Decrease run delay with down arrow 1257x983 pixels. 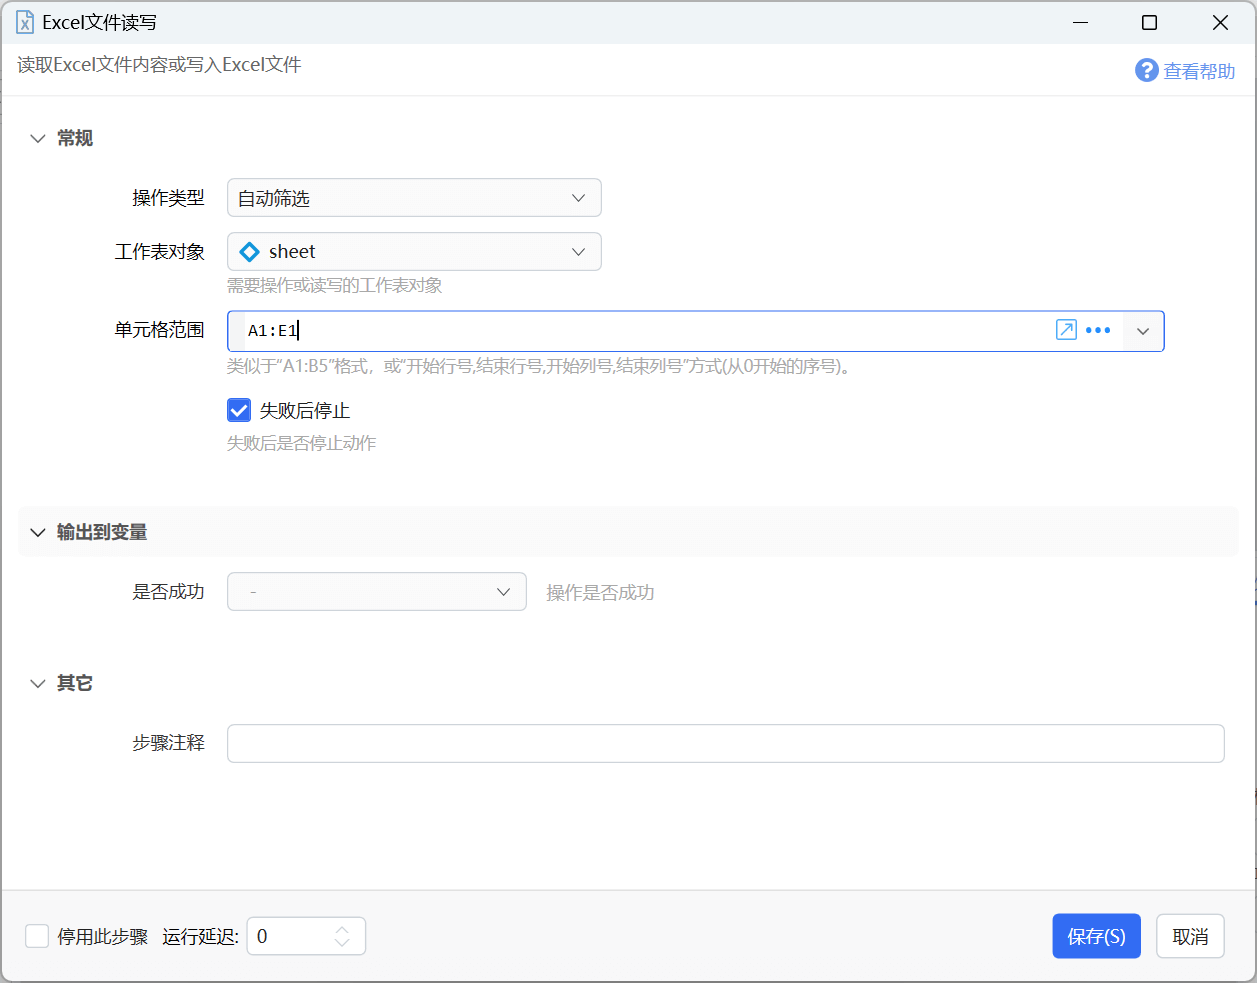(342, 943)
